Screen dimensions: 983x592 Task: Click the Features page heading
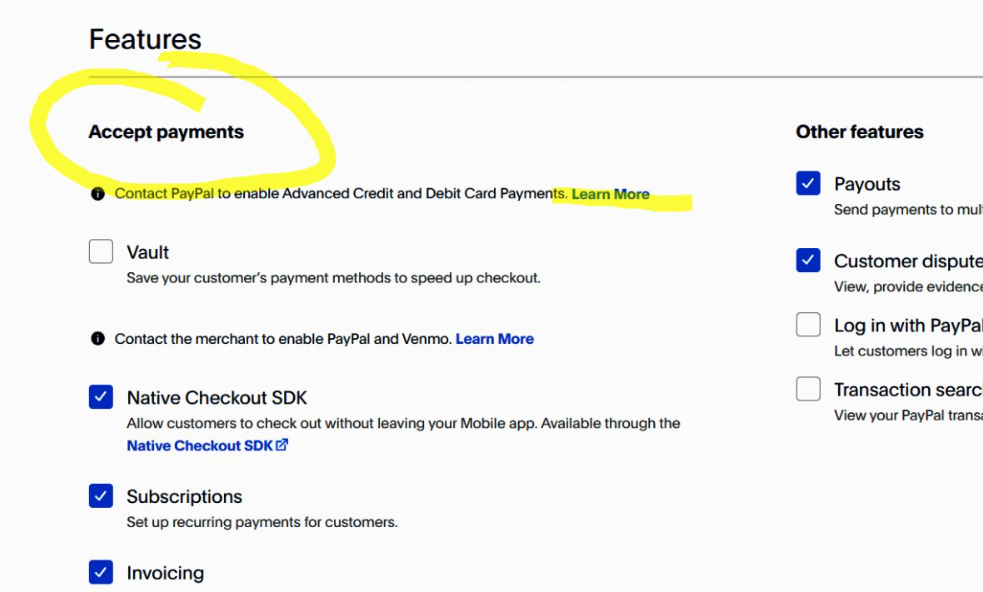click(x=145, y=39)
